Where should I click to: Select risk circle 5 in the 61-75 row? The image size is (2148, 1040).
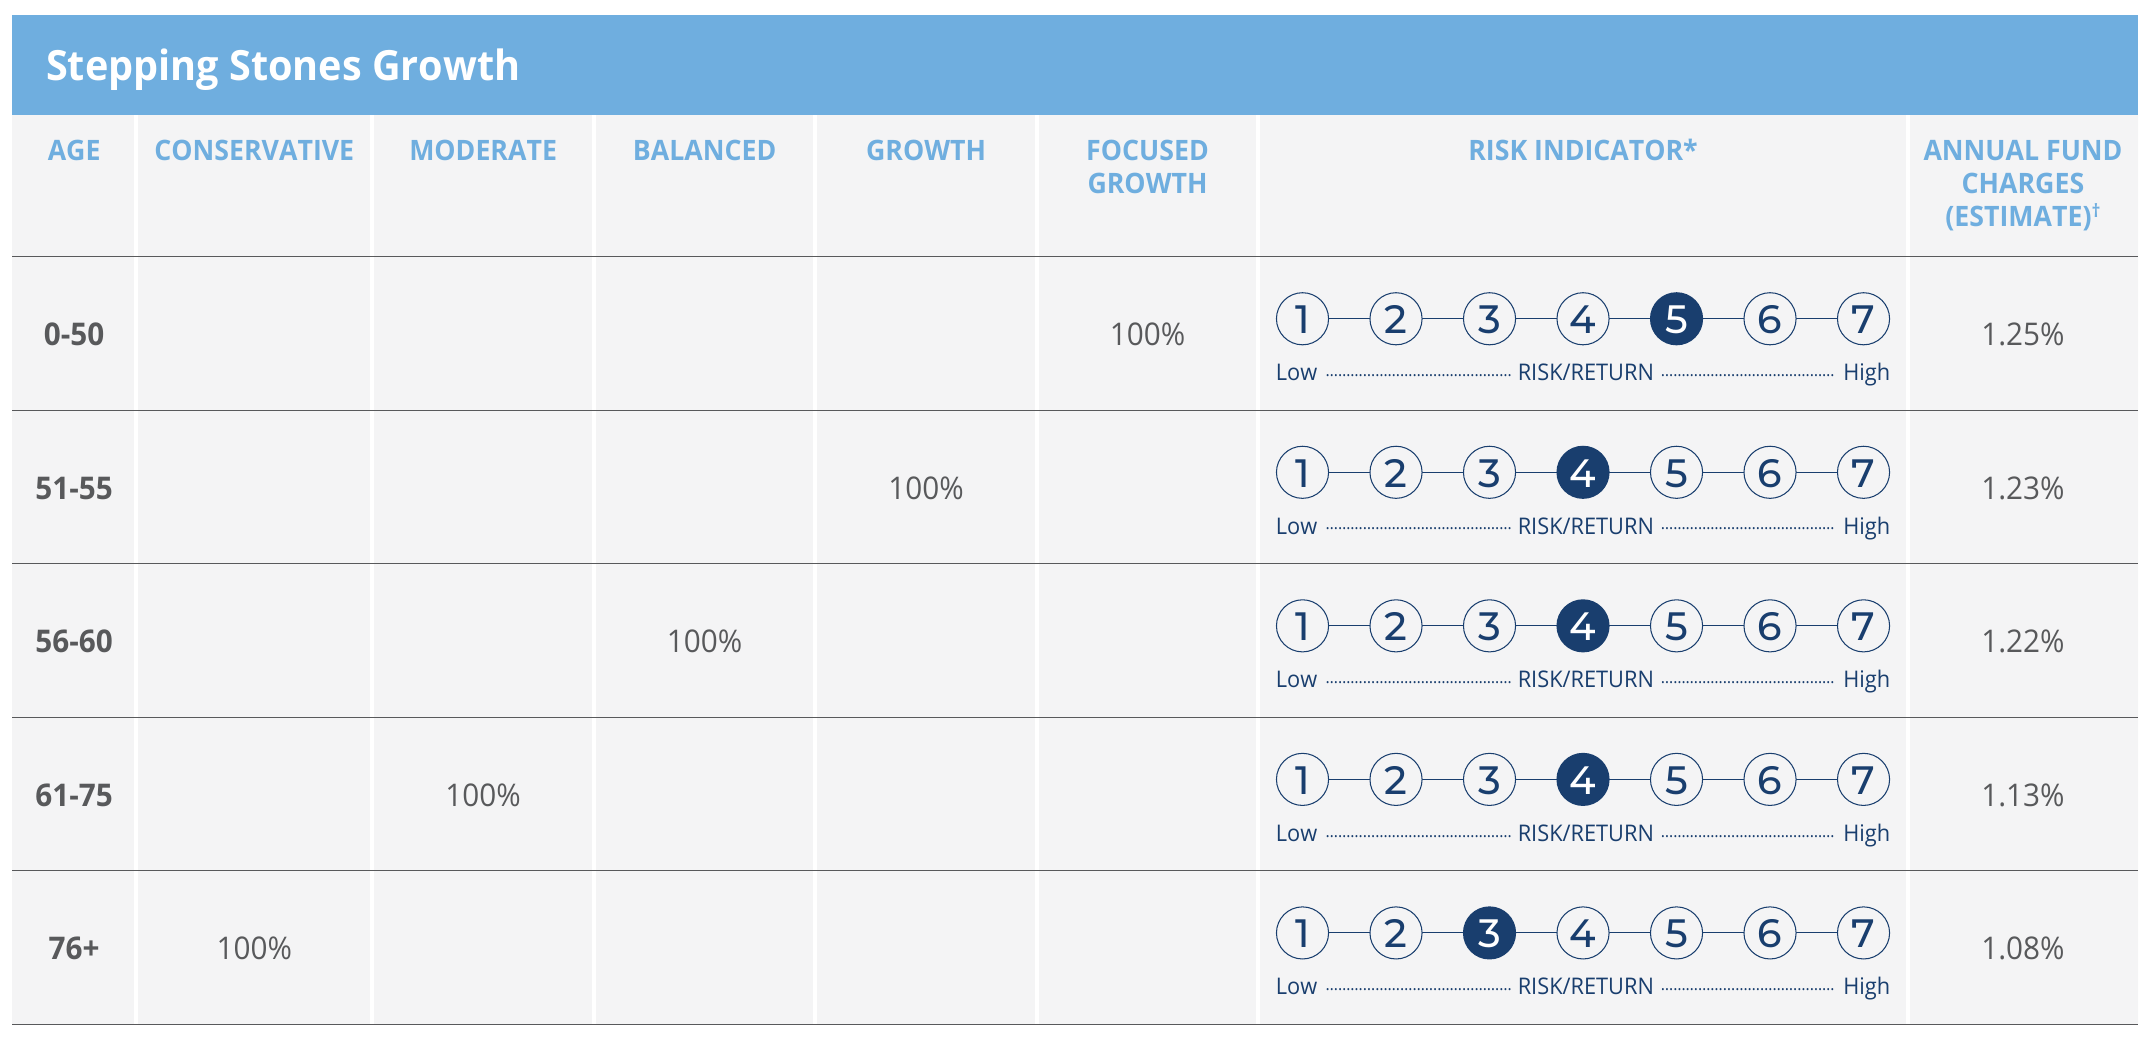1676,780
